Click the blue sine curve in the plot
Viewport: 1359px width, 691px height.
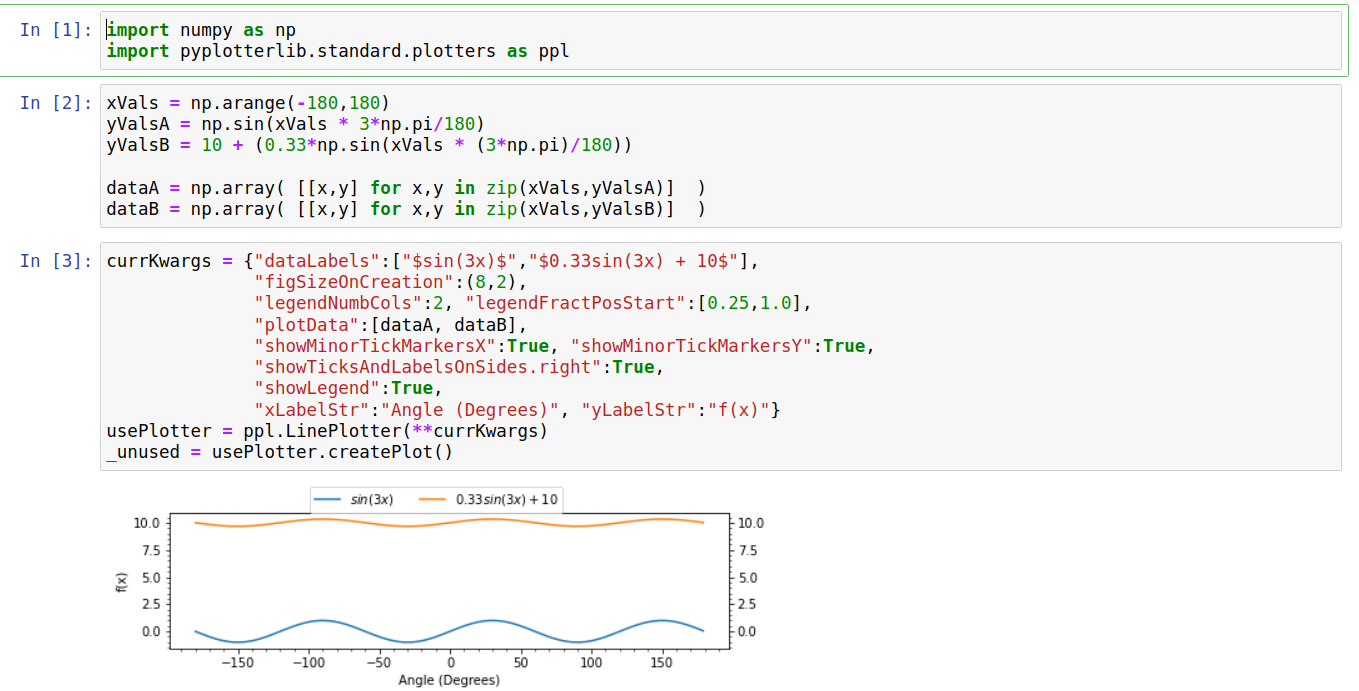click(450, 631)
